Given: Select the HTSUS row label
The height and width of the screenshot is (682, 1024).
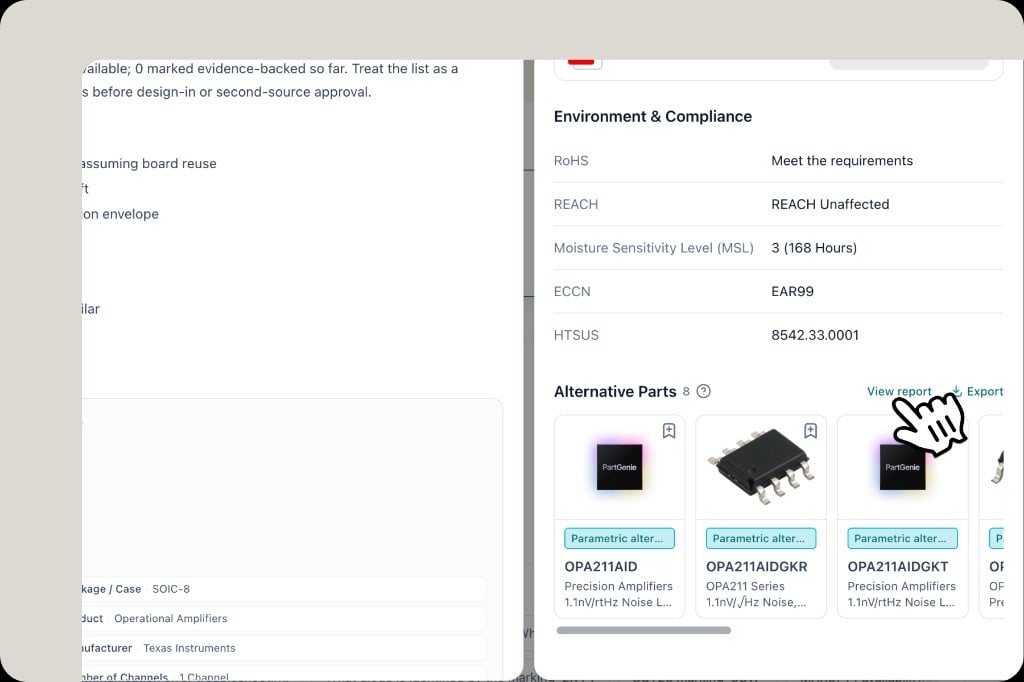Looking at the screenshot, I should (576, 335).
